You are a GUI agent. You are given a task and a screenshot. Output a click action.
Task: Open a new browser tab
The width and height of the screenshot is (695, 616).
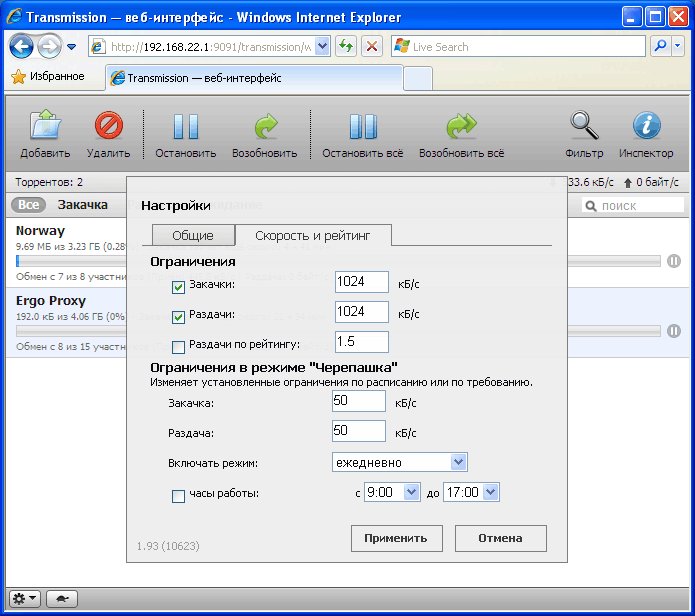pos(418,78)
